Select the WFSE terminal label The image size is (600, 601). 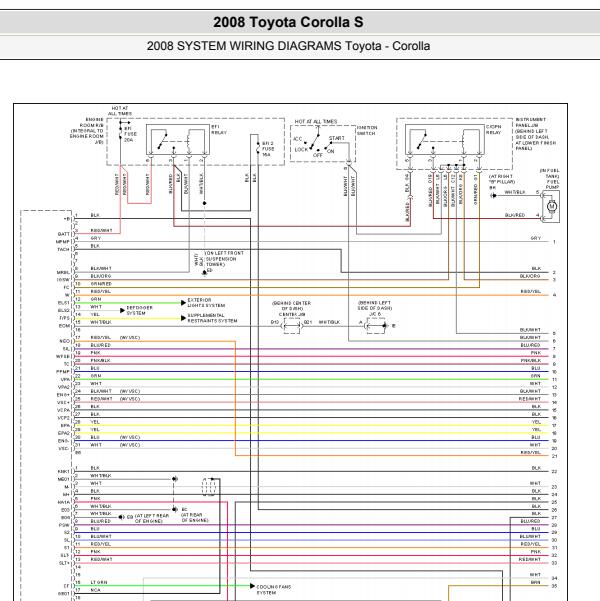pyautogui.click(x=63, y=356)
